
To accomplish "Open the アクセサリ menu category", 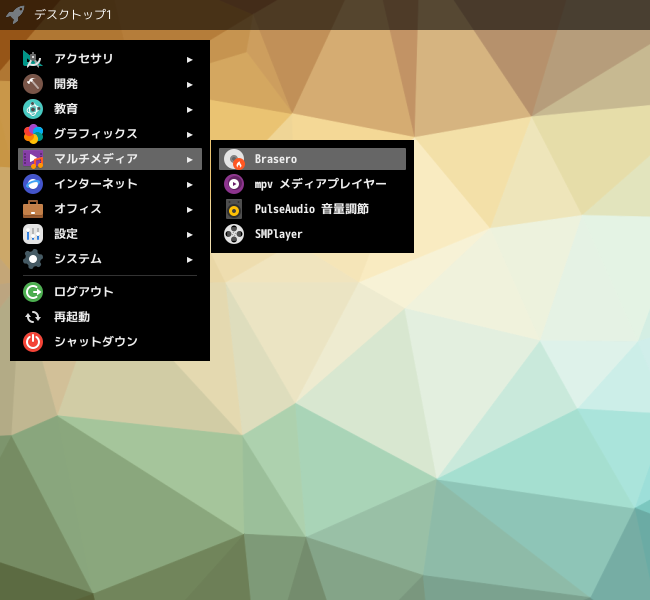I will [x=110, y=59].
